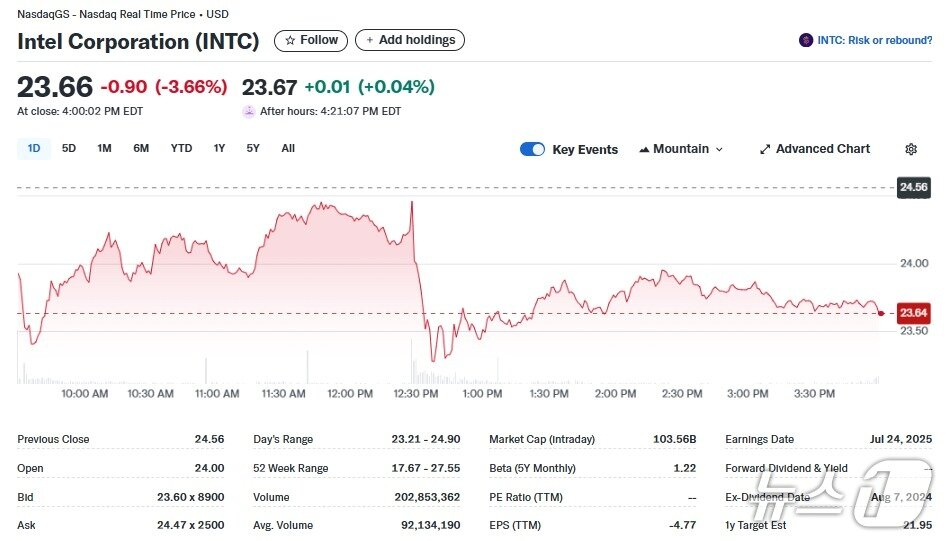Open chart settings gear icon
The width and height of the screenshot is (946, 541).
coord(911,149)
